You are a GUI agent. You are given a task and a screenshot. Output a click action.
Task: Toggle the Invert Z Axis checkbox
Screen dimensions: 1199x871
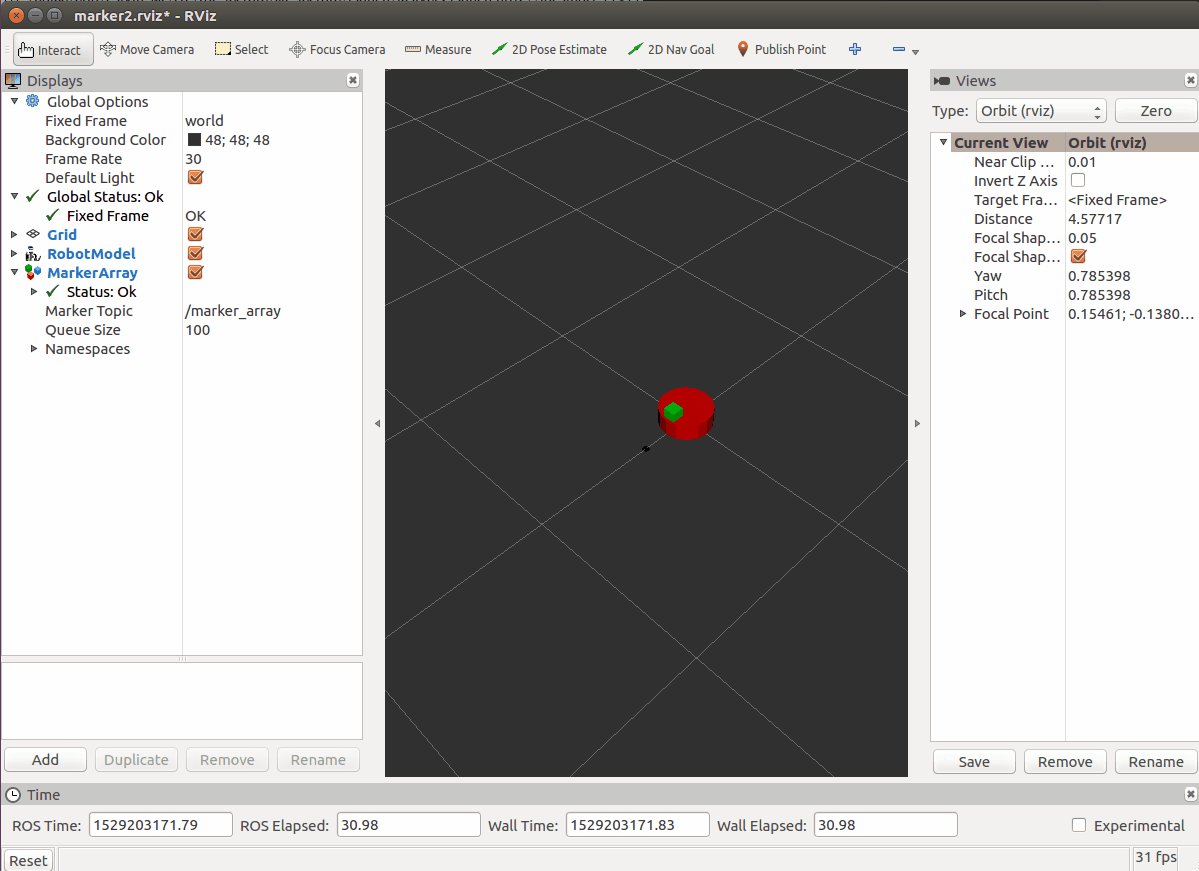tap(1076, 180)
